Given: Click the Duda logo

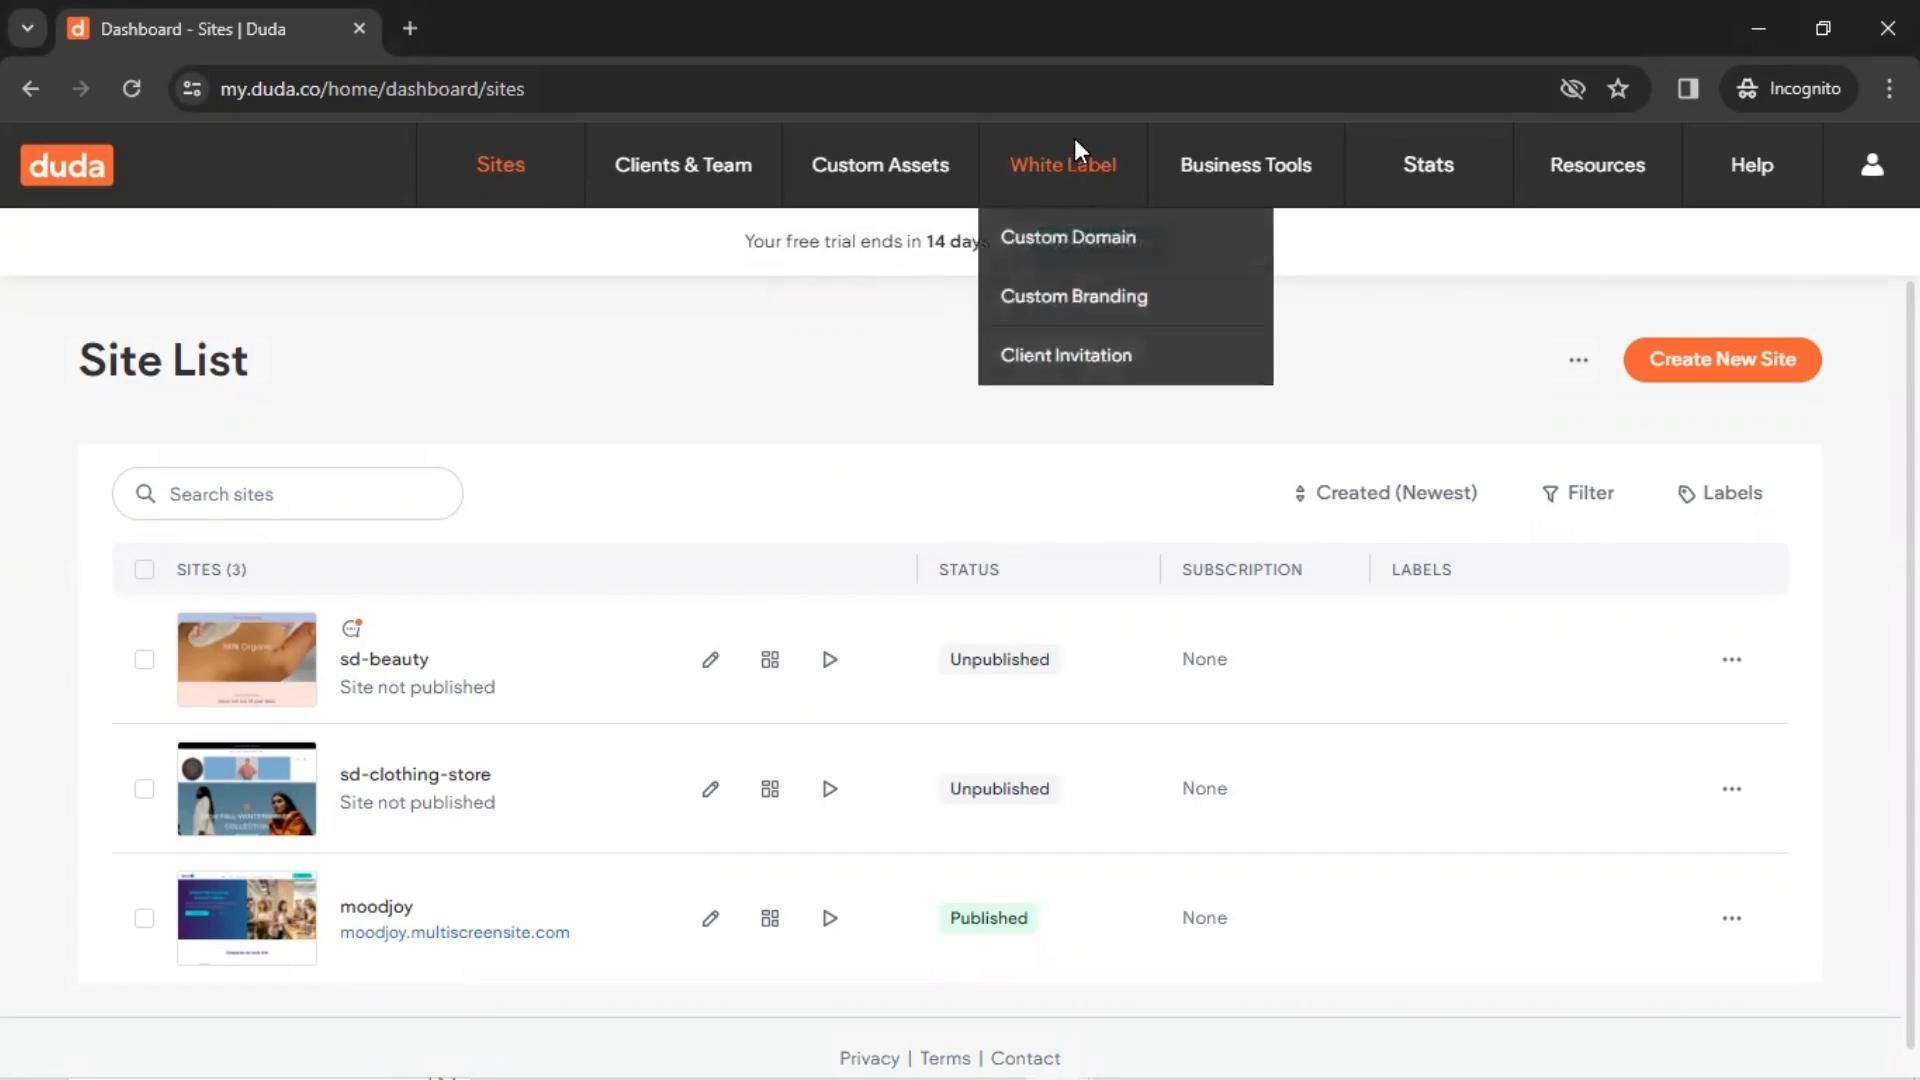Looking at the screenshot, I should 67,165.
